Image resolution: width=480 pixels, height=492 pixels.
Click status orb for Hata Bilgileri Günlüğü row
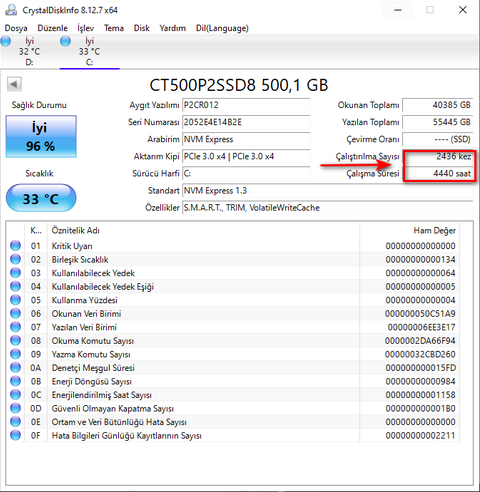(x=15, y=435)
